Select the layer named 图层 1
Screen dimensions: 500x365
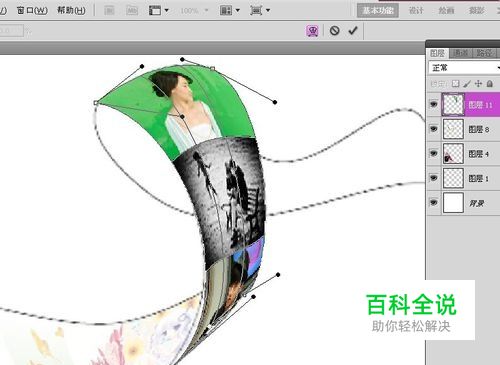click(x=479, y=178)
